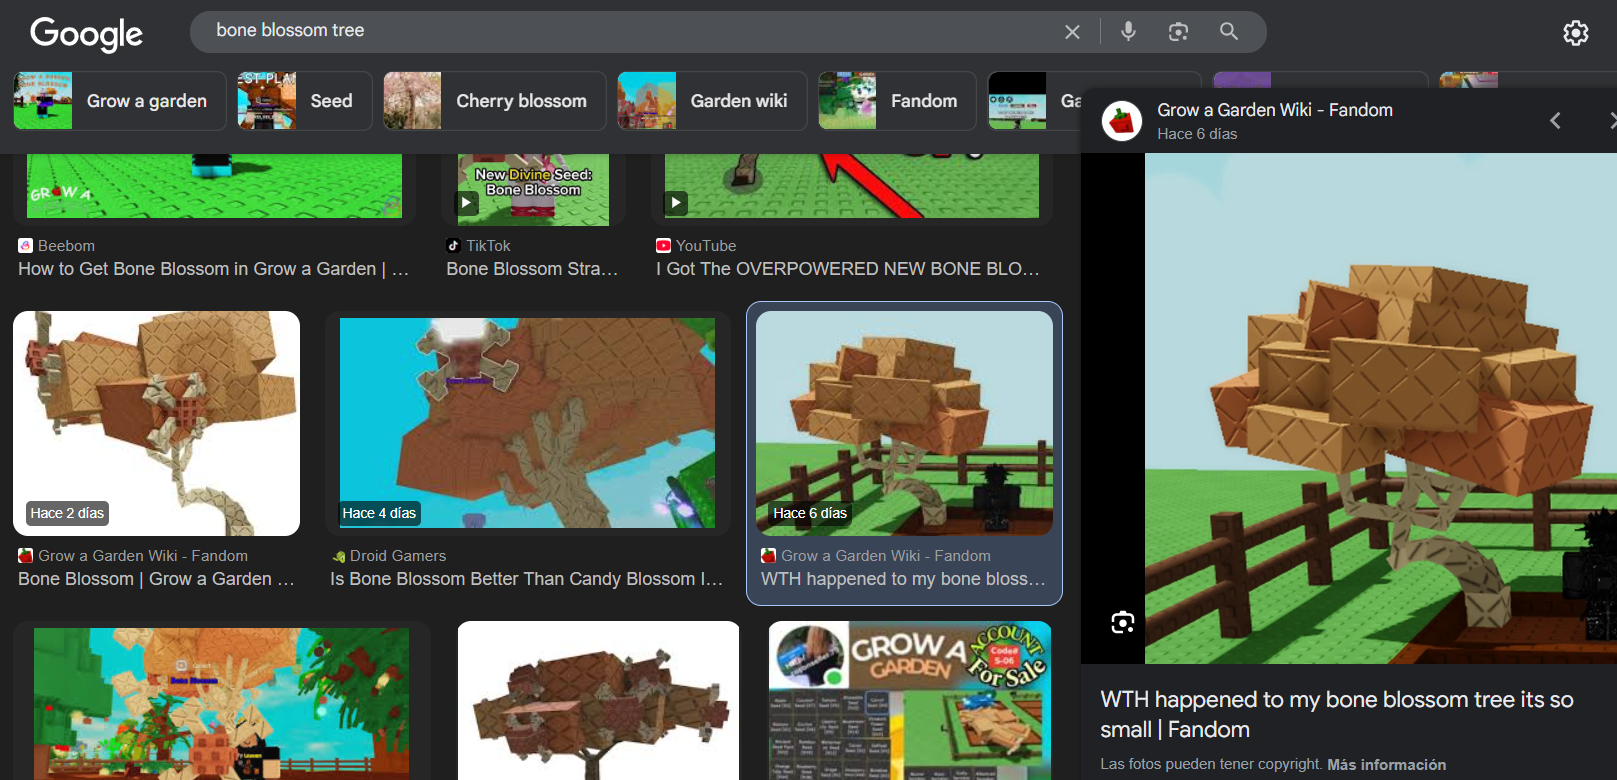
Task: Open 'Grow a Garden Wiki - Fandom' preview header
Action: tap(1275, 110)
